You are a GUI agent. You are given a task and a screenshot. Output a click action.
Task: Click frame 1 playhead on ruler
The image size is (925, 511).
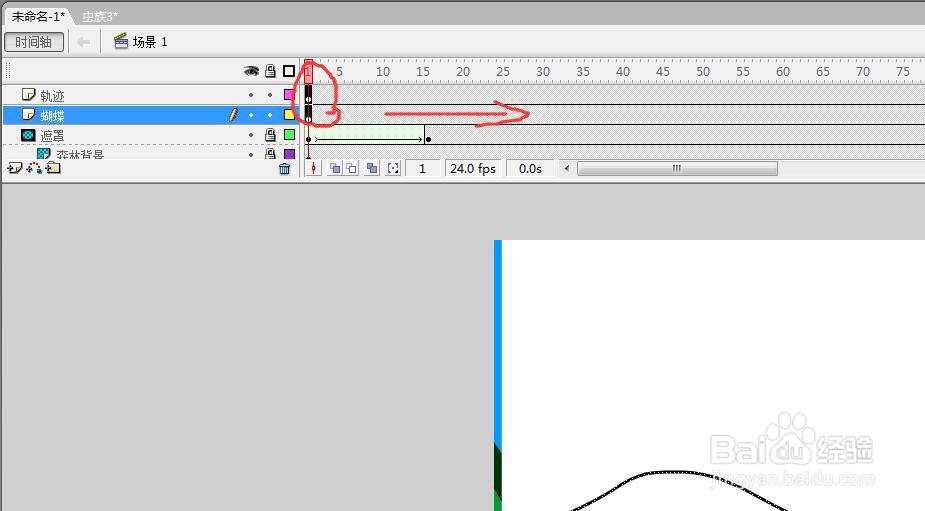(x=309, y=71)
